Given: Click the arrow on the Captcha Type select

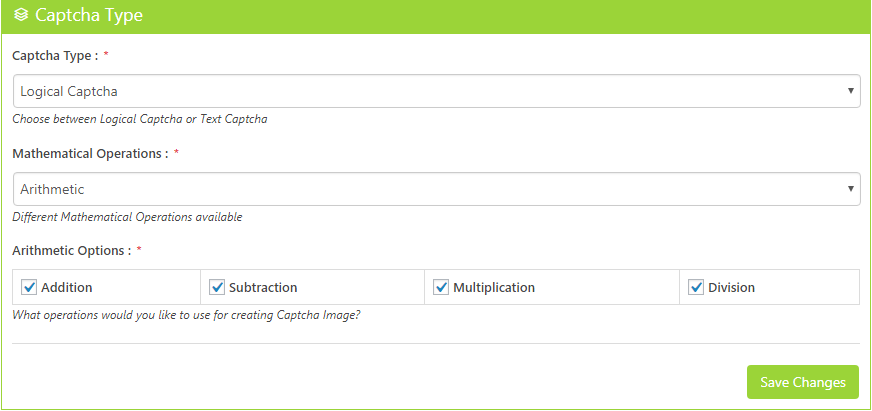Looking at the screenshot, I should 850,91.
